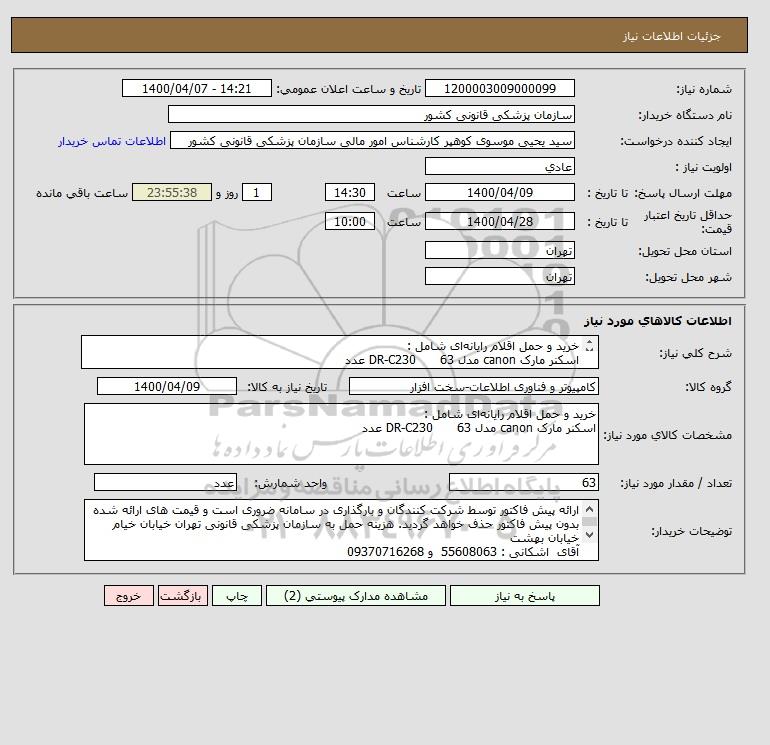Click استان محل تحویل field تهران

click(499, 250)
